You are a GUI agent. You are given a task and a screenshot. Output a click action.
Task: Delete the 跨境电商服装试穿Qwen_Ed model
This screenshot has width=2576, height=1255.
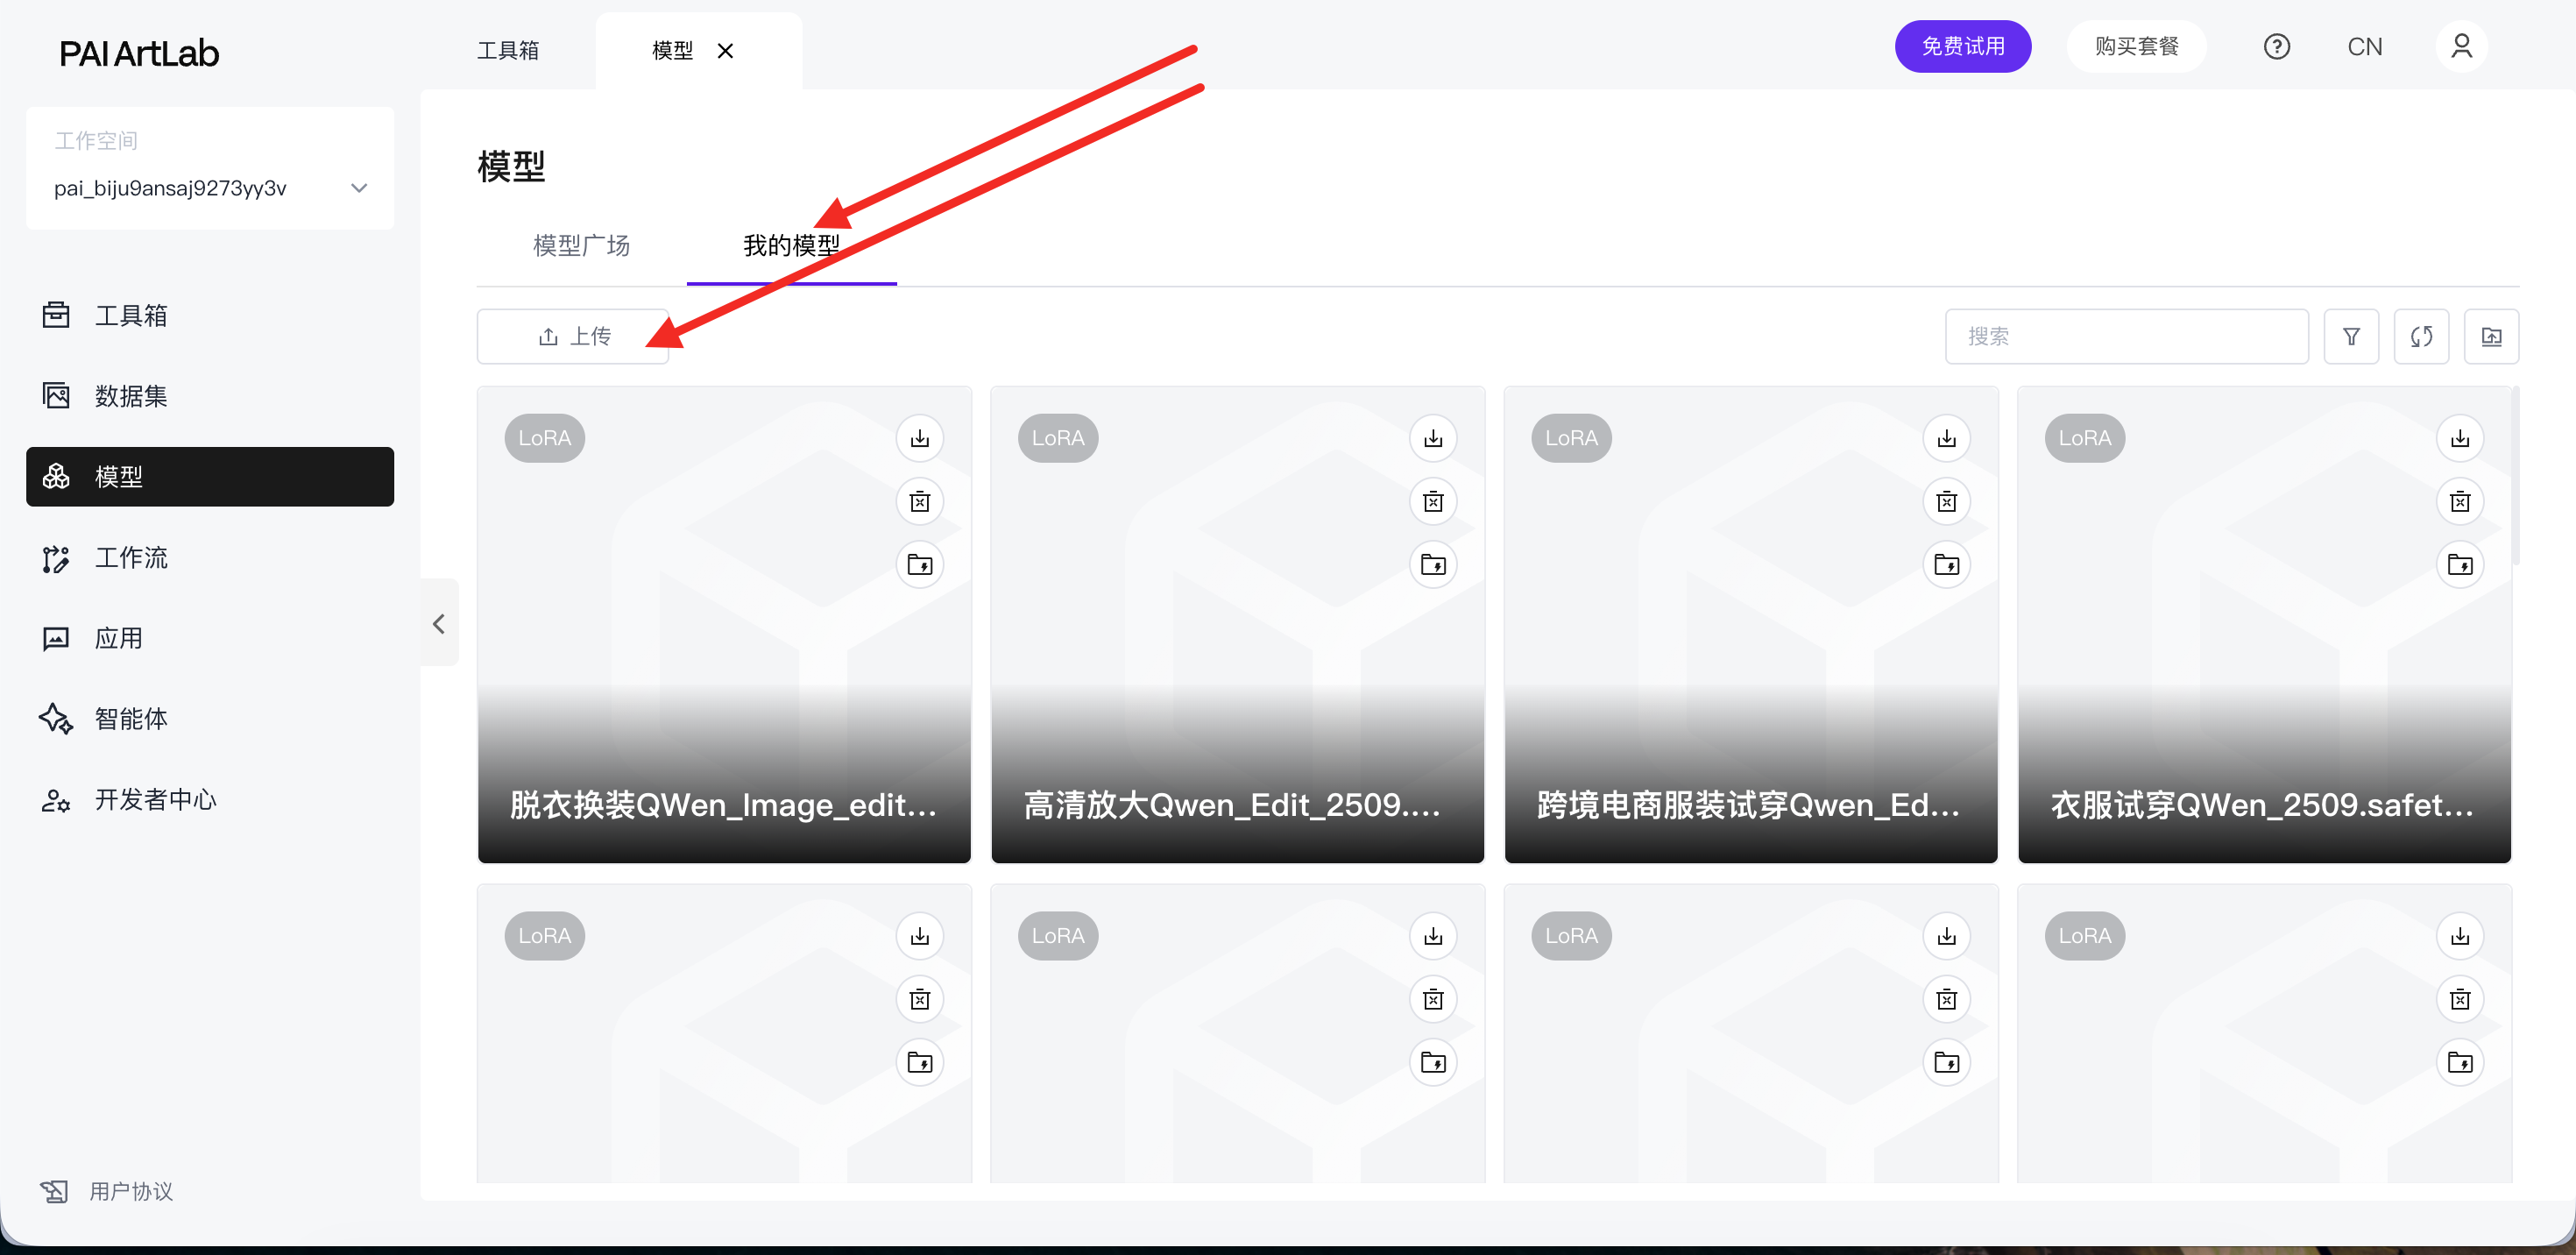pyautogui.click(x=1947, y=501)
